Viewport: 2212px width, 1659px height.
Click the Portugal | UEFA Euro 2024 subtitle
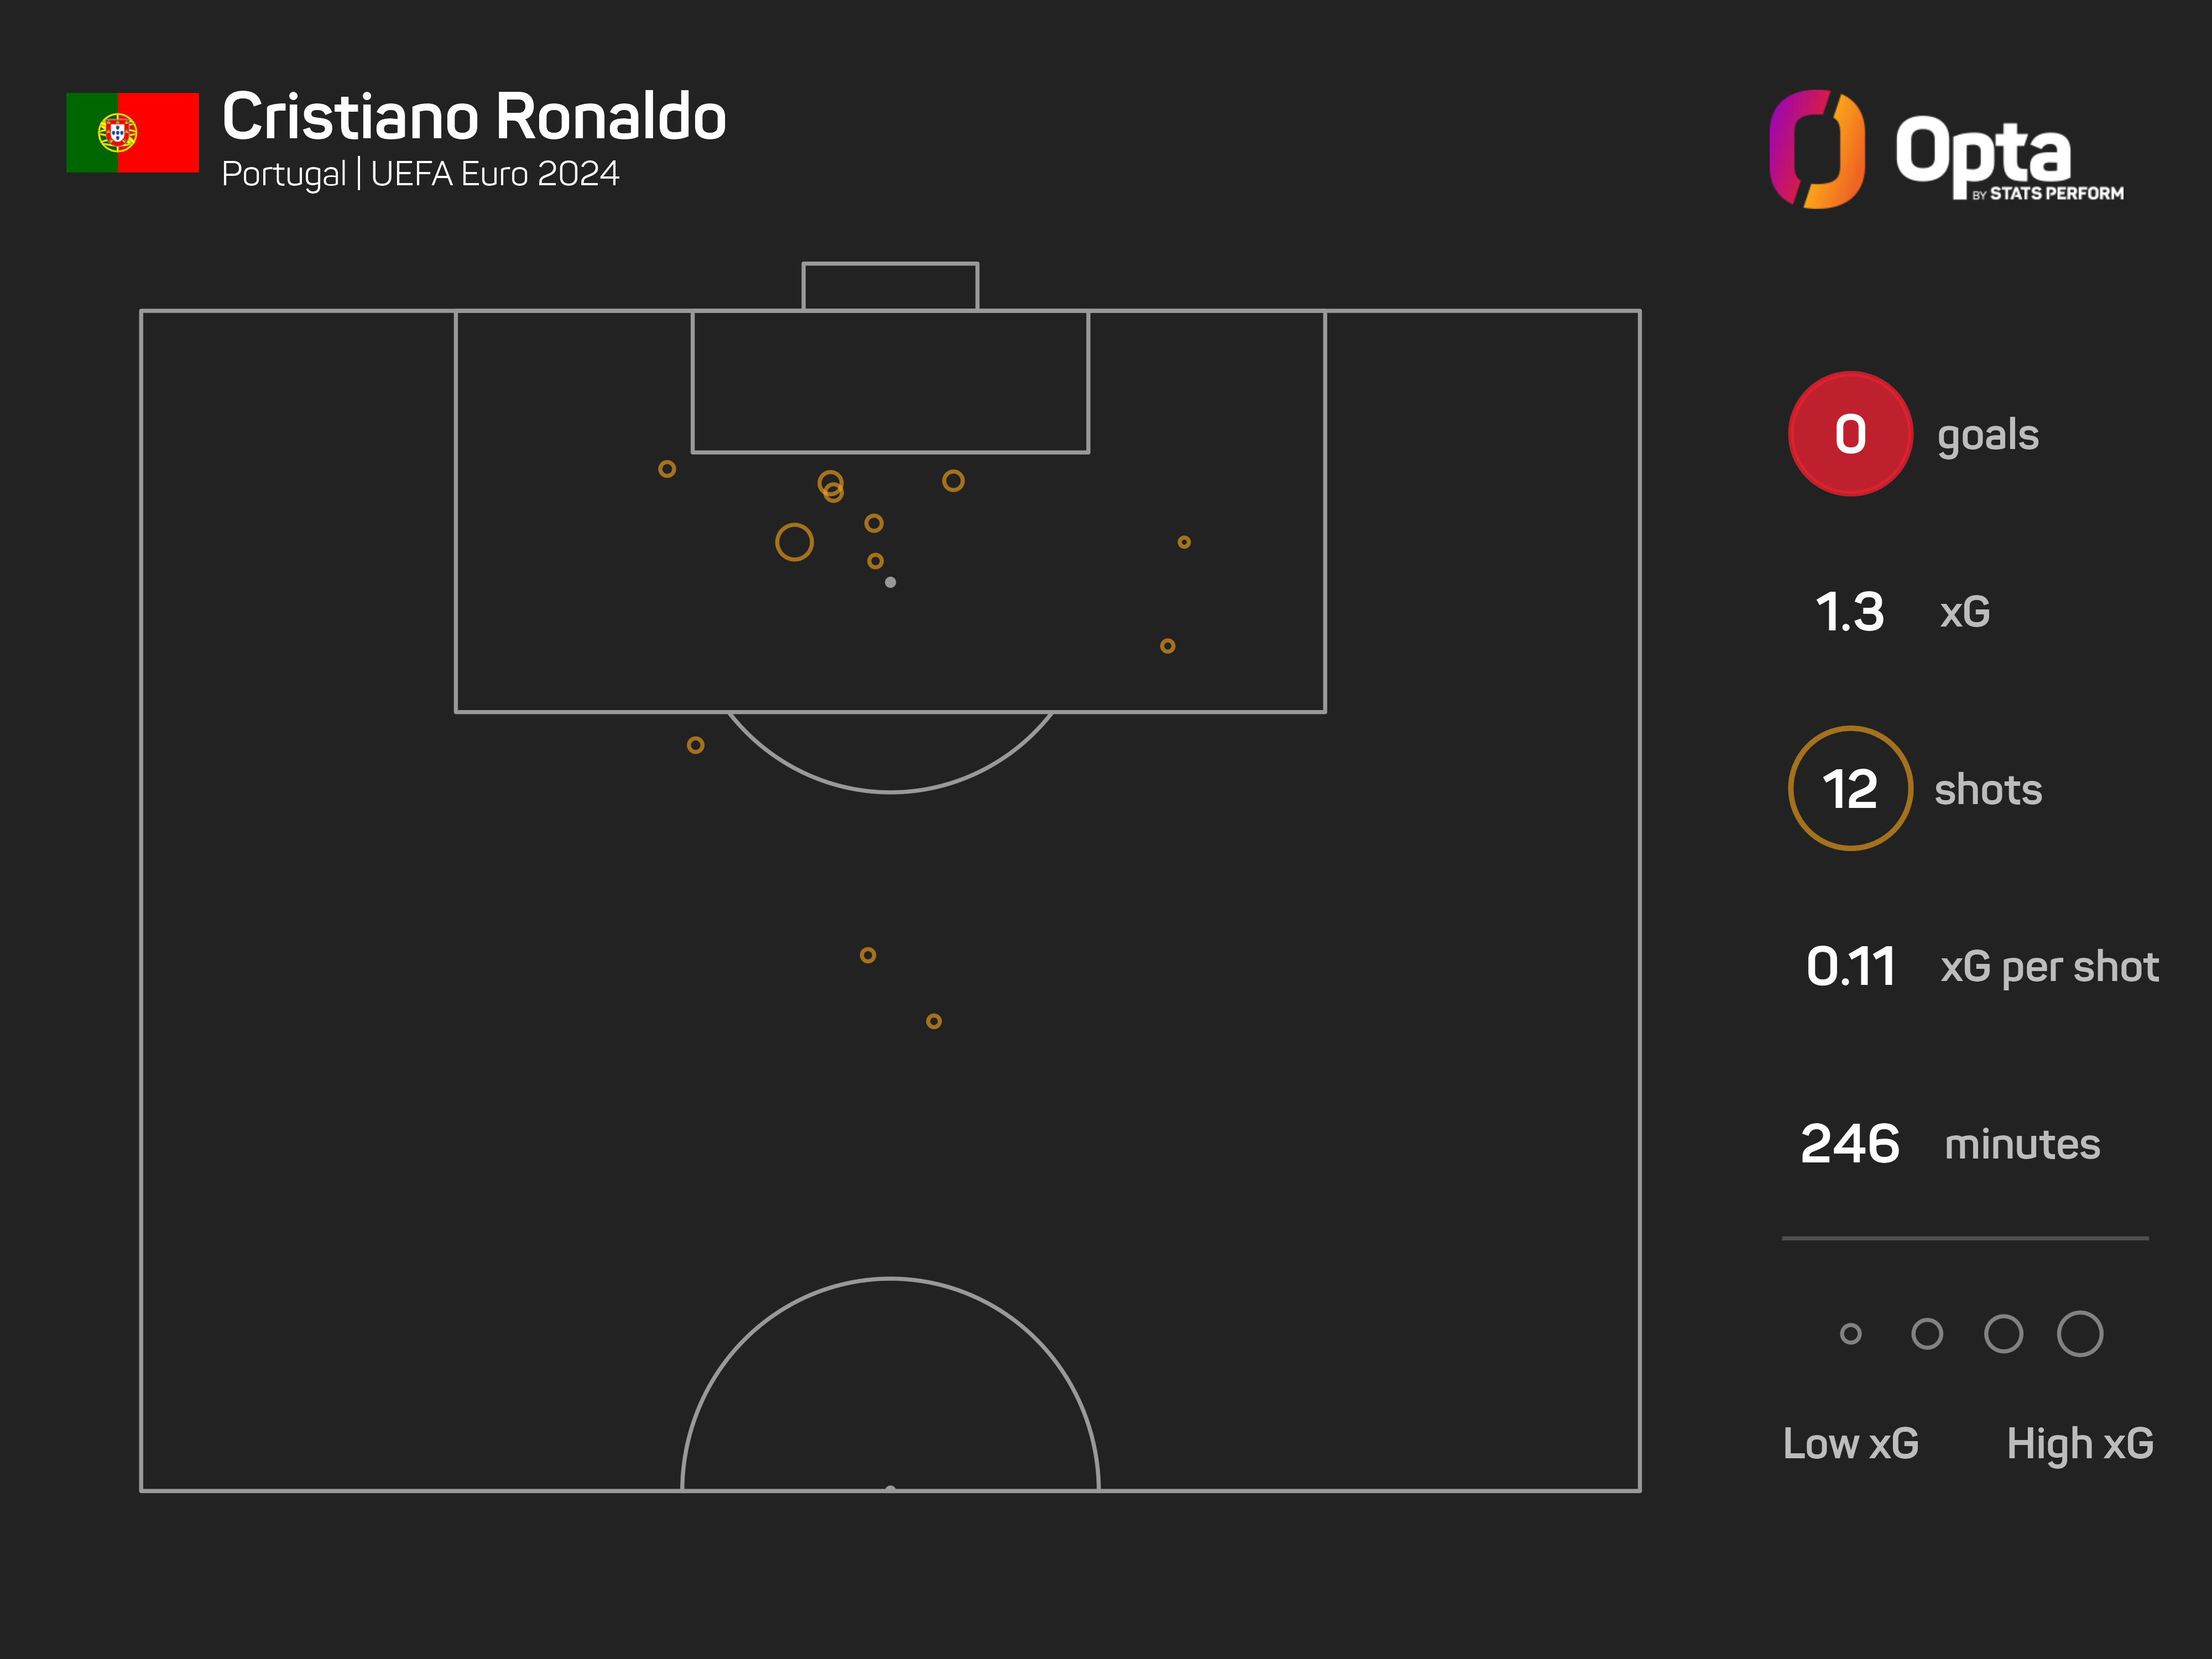tap(420, 174)
